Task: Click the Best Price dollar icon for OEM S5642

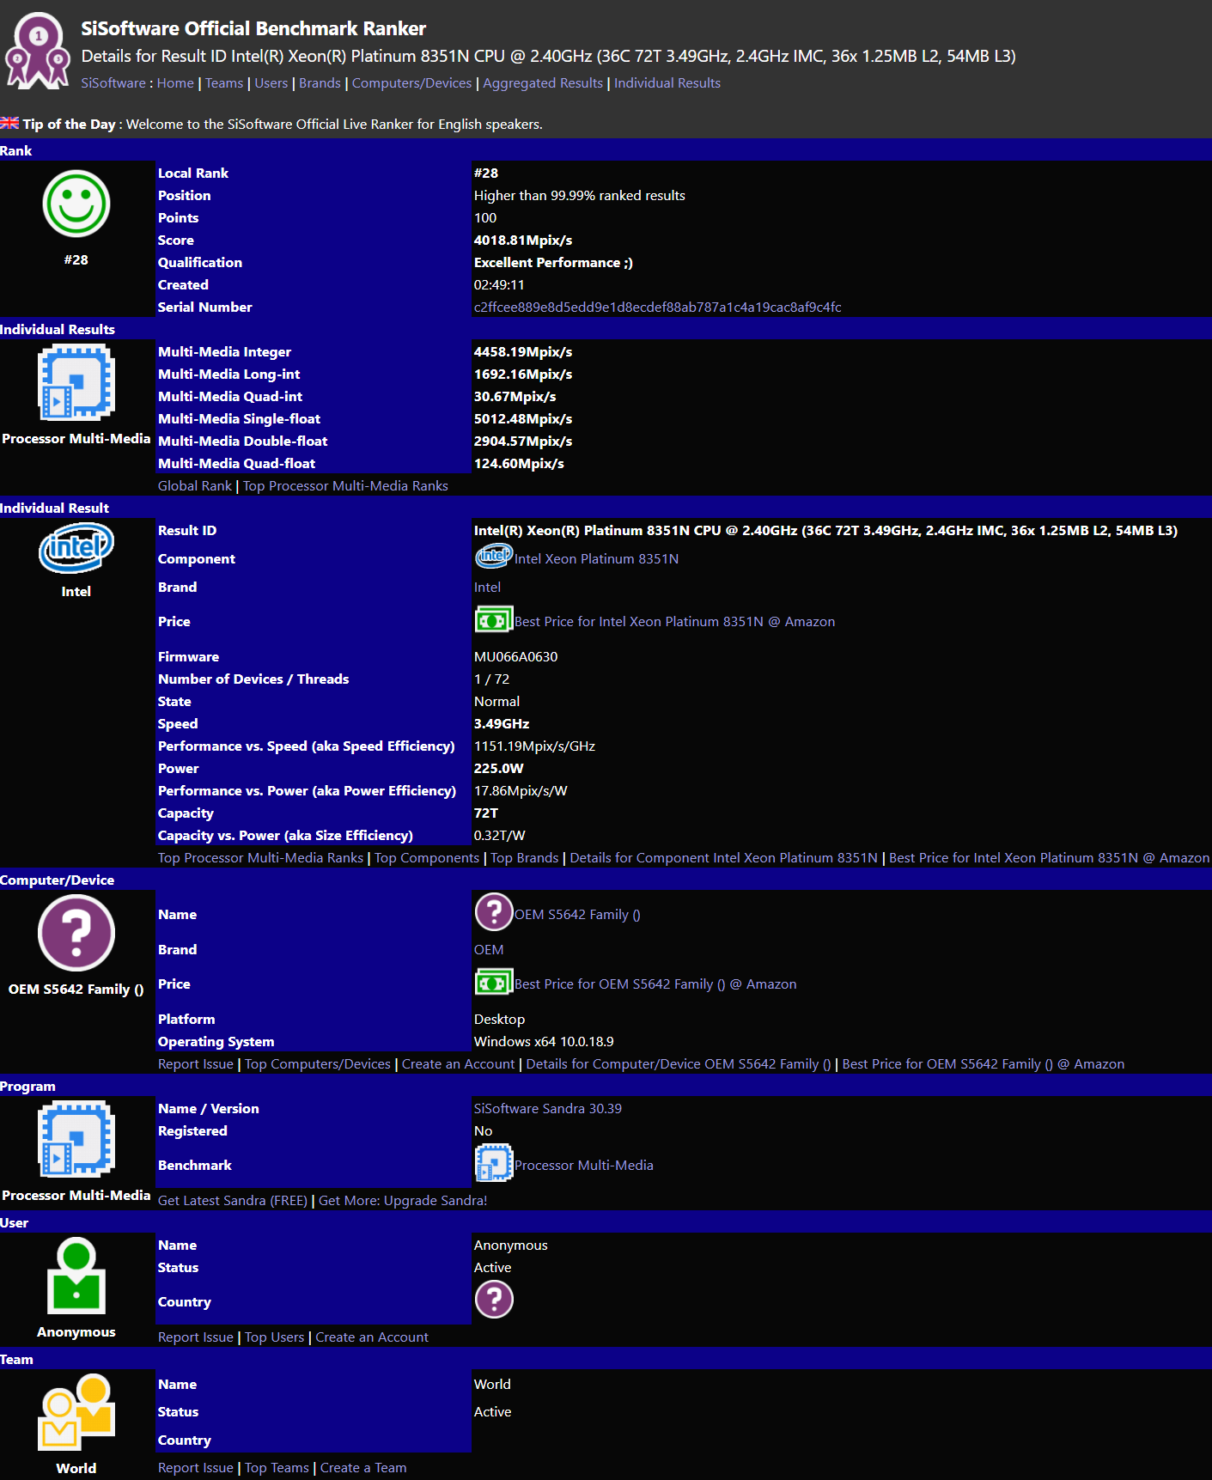Action: tap(493, 982)
